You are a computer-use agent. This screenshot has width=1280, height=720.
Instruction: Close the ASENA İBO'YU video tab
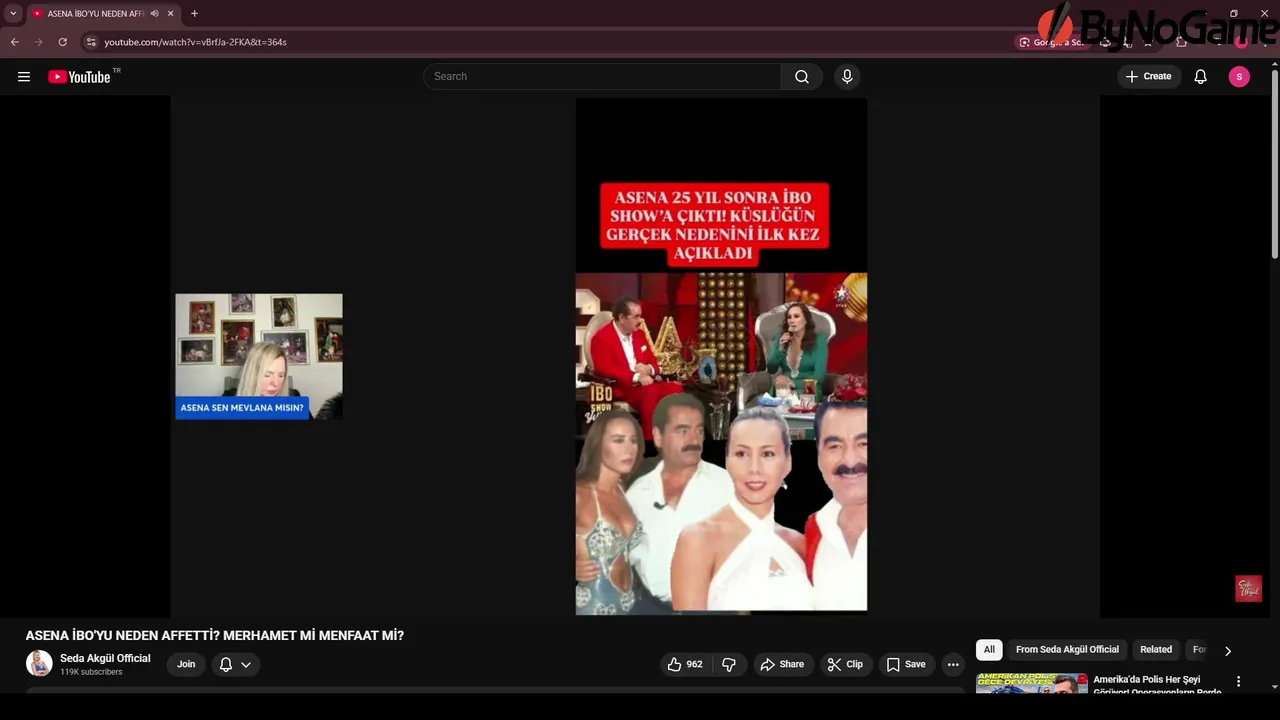coord(170,13)
